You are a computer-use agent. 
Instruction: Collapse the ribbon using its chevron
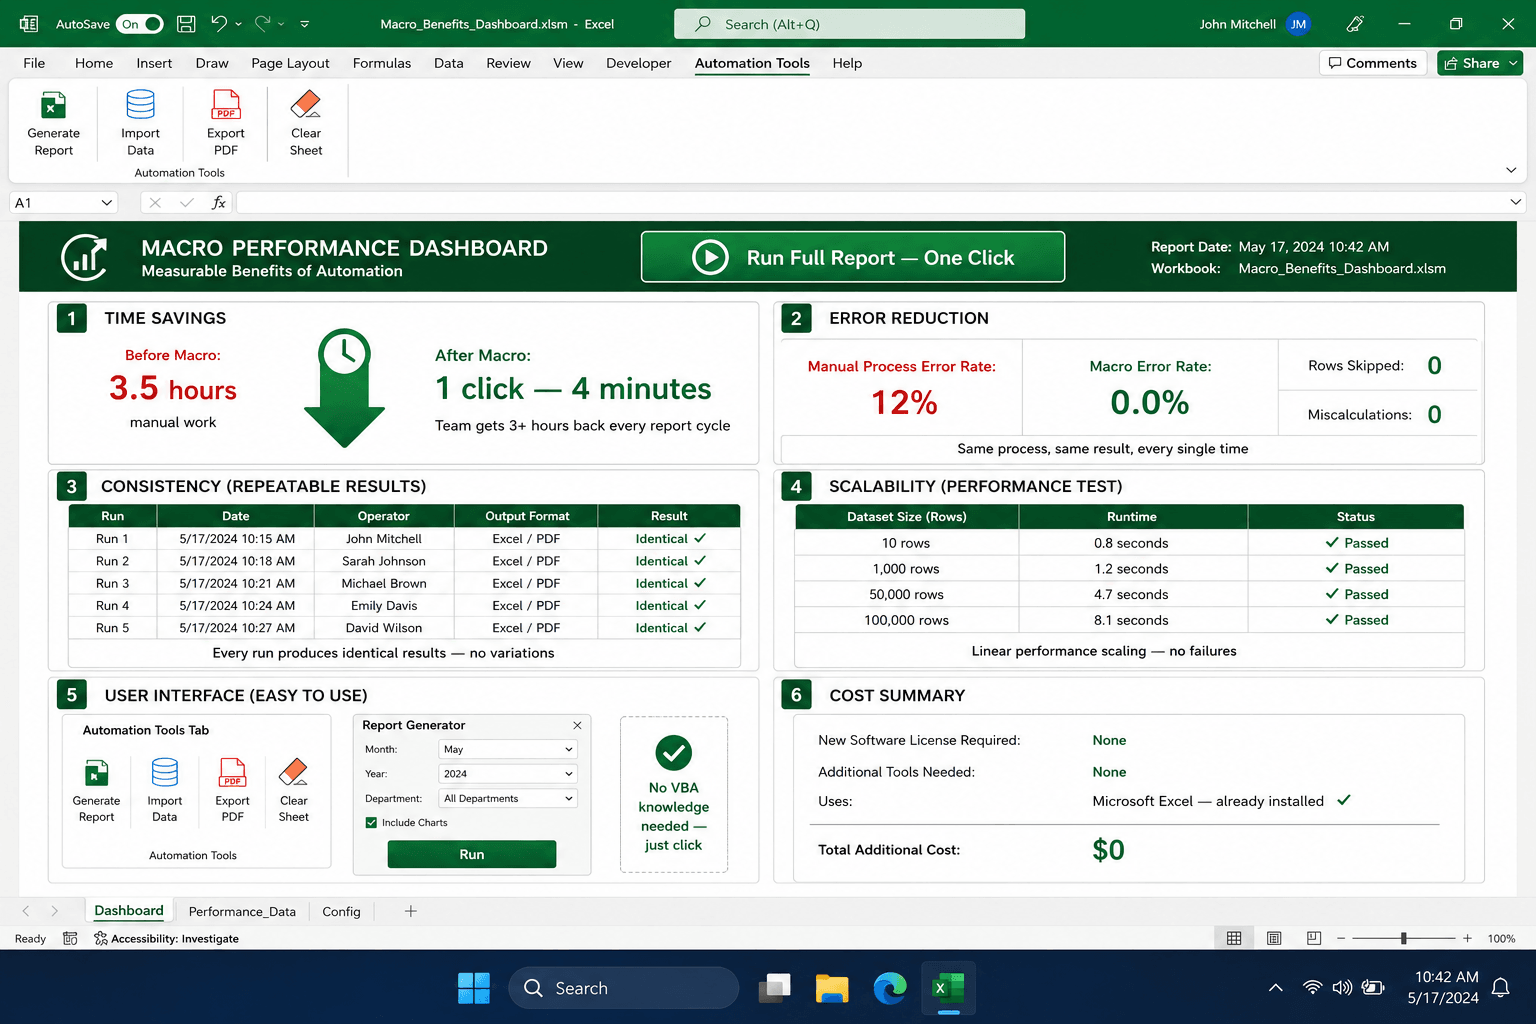pyautogui.click(x=1511, y=170)
